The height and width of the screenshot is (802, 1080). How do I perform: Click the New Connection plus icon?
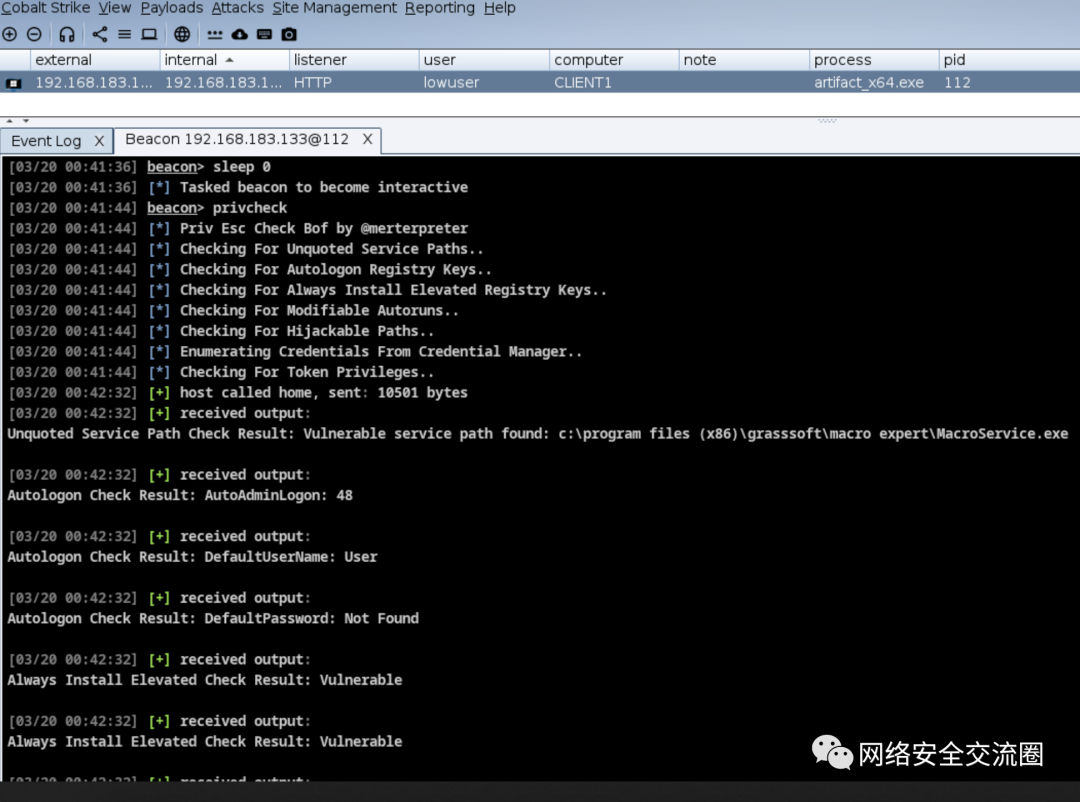pos(10,34)
